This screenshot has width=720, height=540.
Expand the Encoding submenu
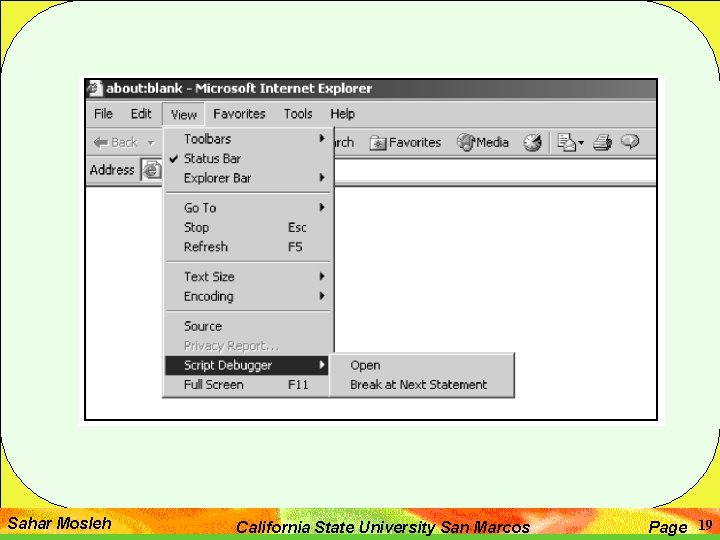(248, 296)
